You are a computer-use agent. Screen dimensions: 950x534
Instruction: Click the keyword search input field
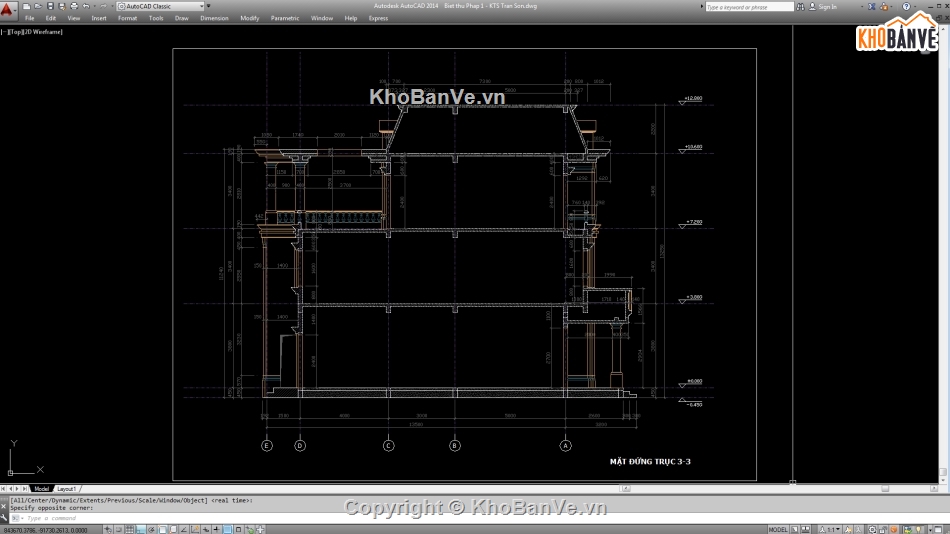(750, 7)
